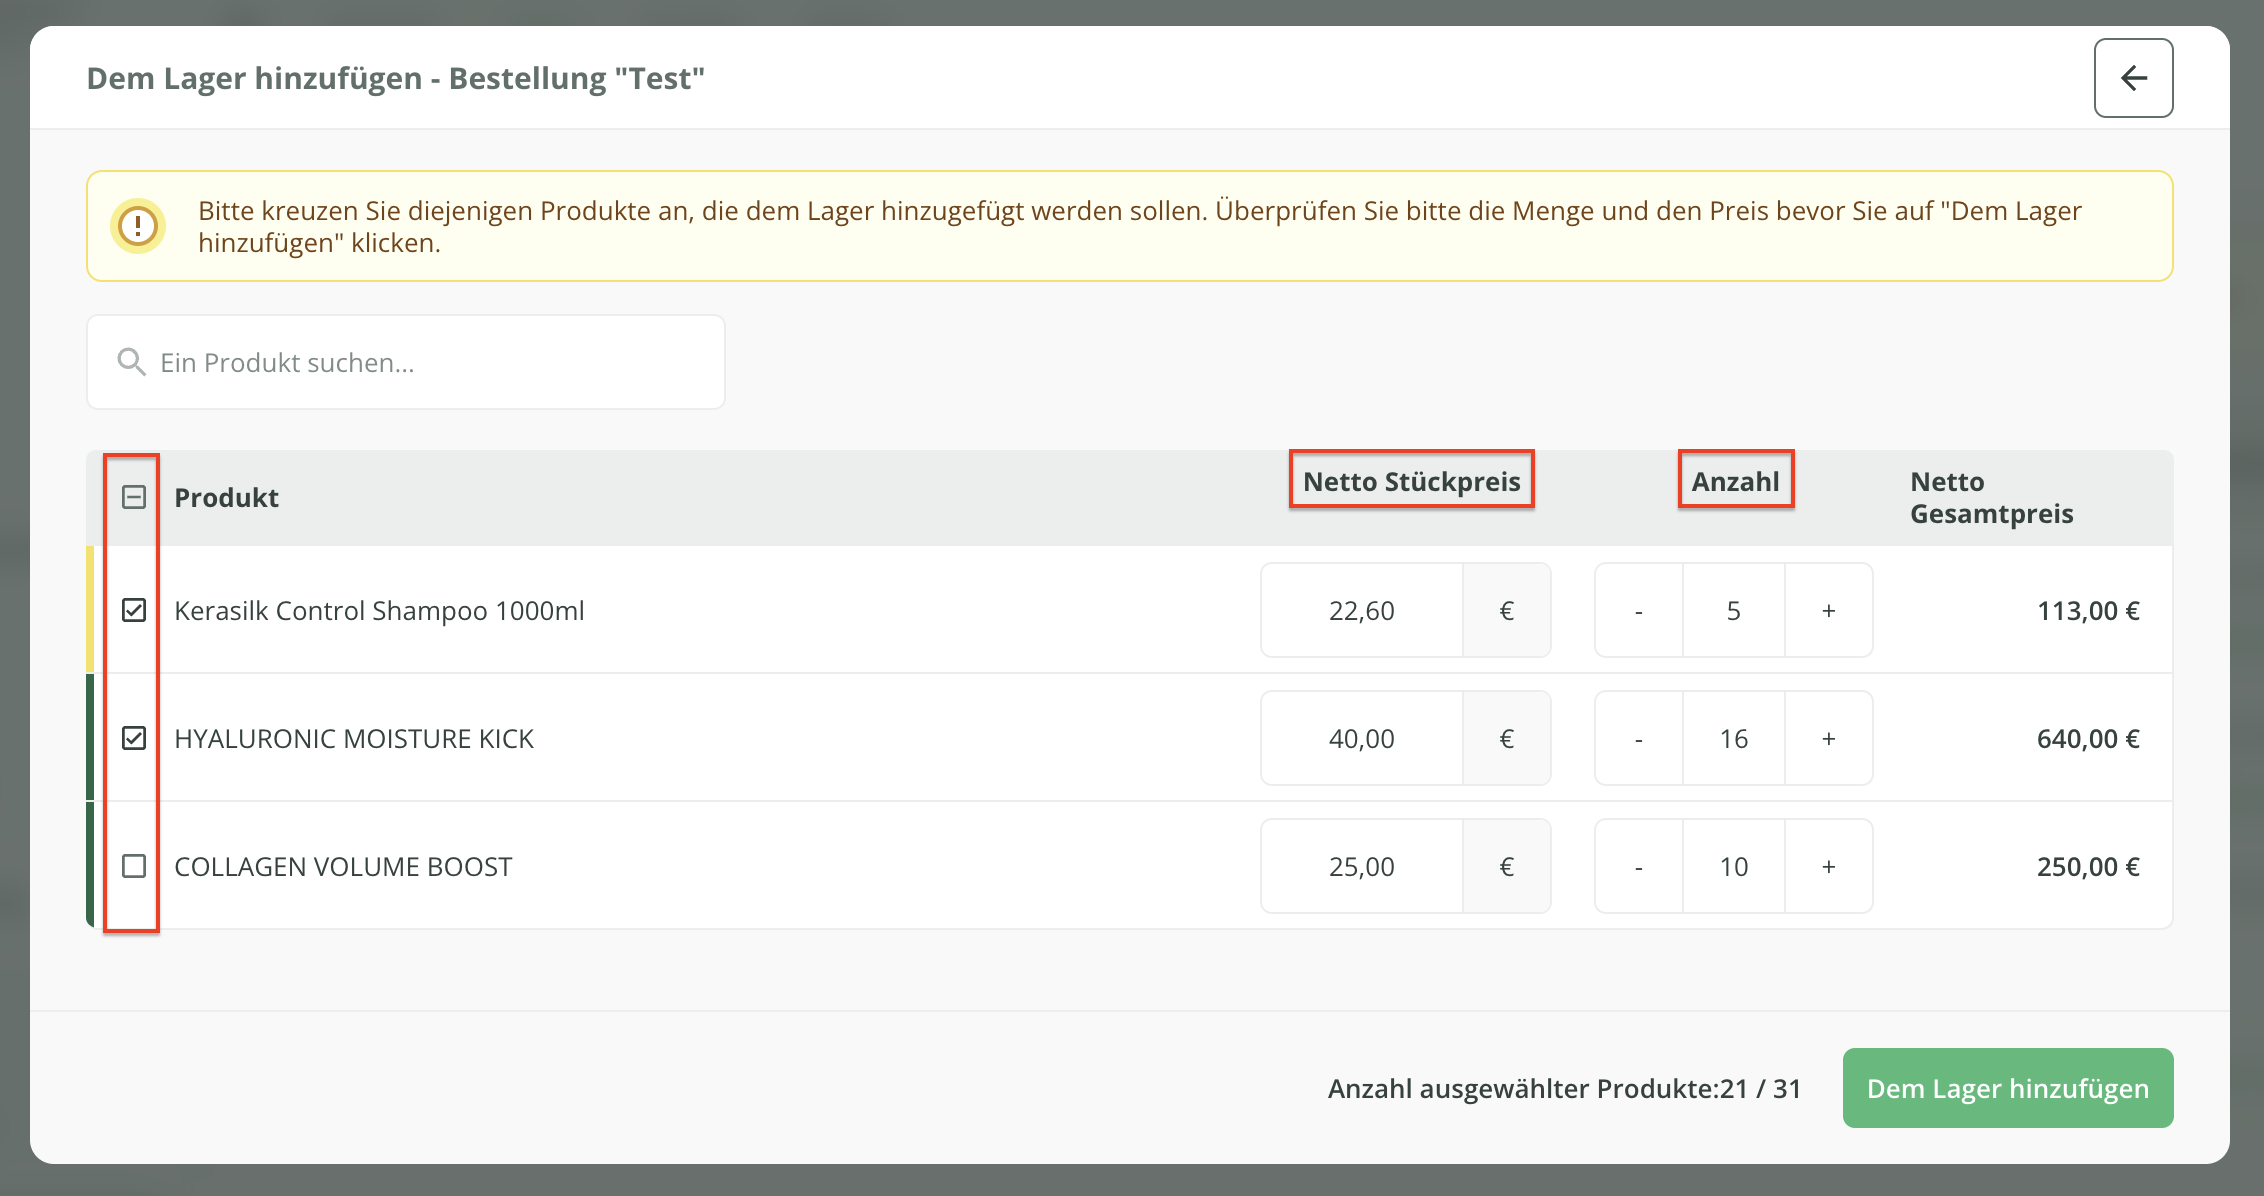
Task: Increase COLLAGEN VOLUME BOOST quantity
Action: click(x=1828, y=866)
